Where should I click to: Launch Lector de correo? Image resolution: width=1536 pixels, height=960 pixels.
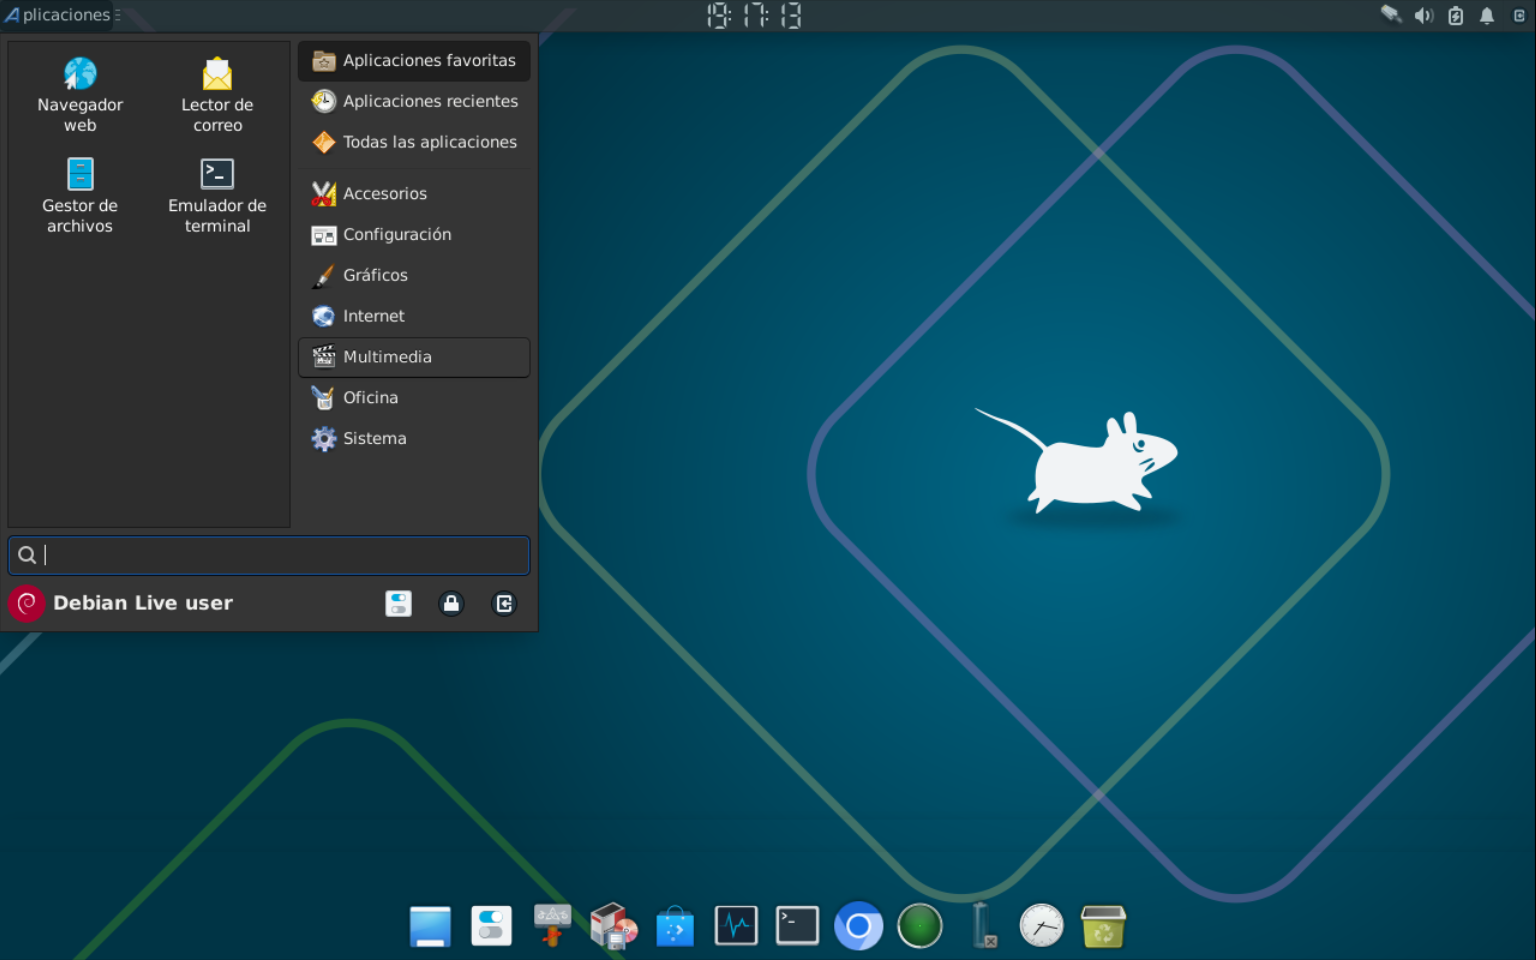(217, 92)
